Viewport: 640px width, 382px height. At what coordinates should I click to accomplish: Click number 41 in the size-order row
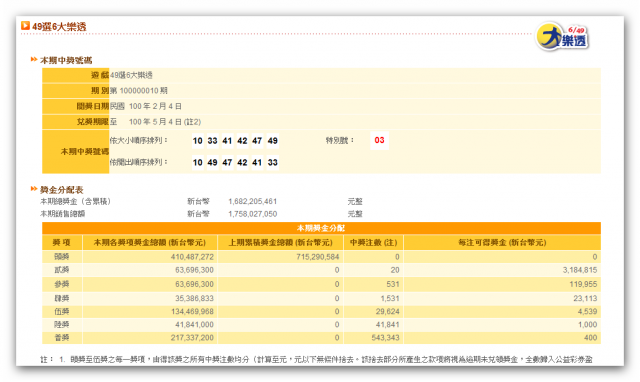coord(227,141)
